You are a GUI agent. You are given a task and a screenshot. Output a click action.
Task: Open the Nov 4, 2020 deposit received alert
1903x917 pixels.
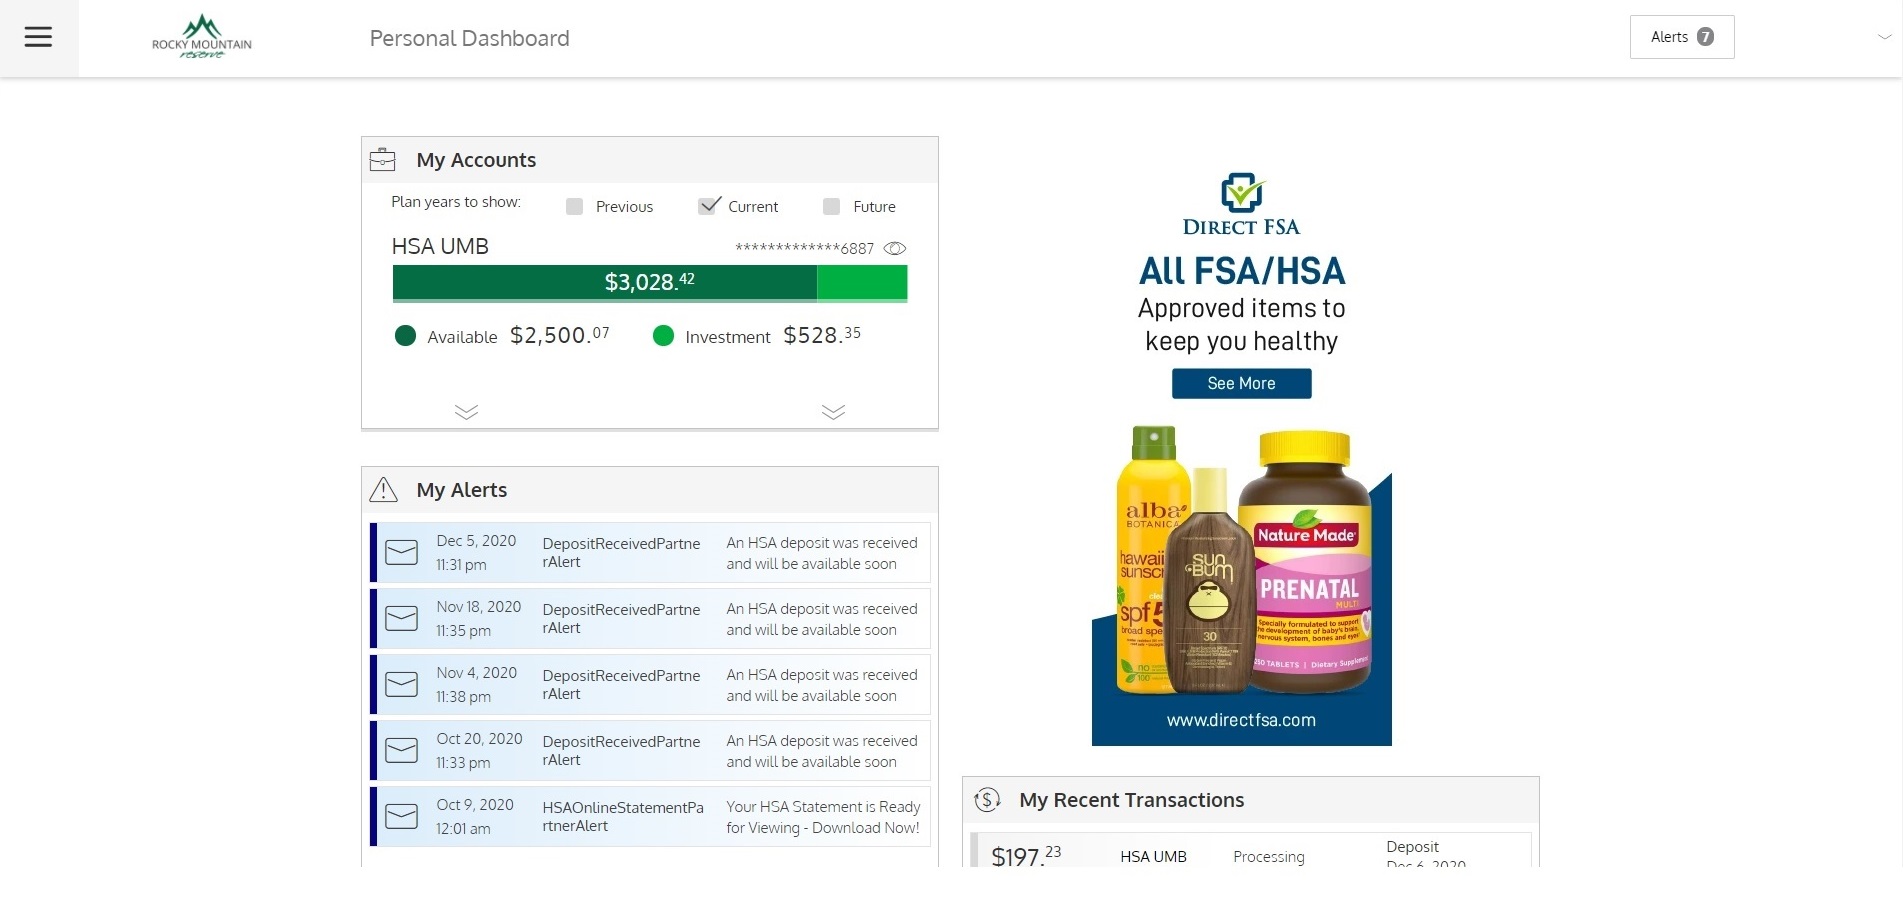tap(650, 685)
